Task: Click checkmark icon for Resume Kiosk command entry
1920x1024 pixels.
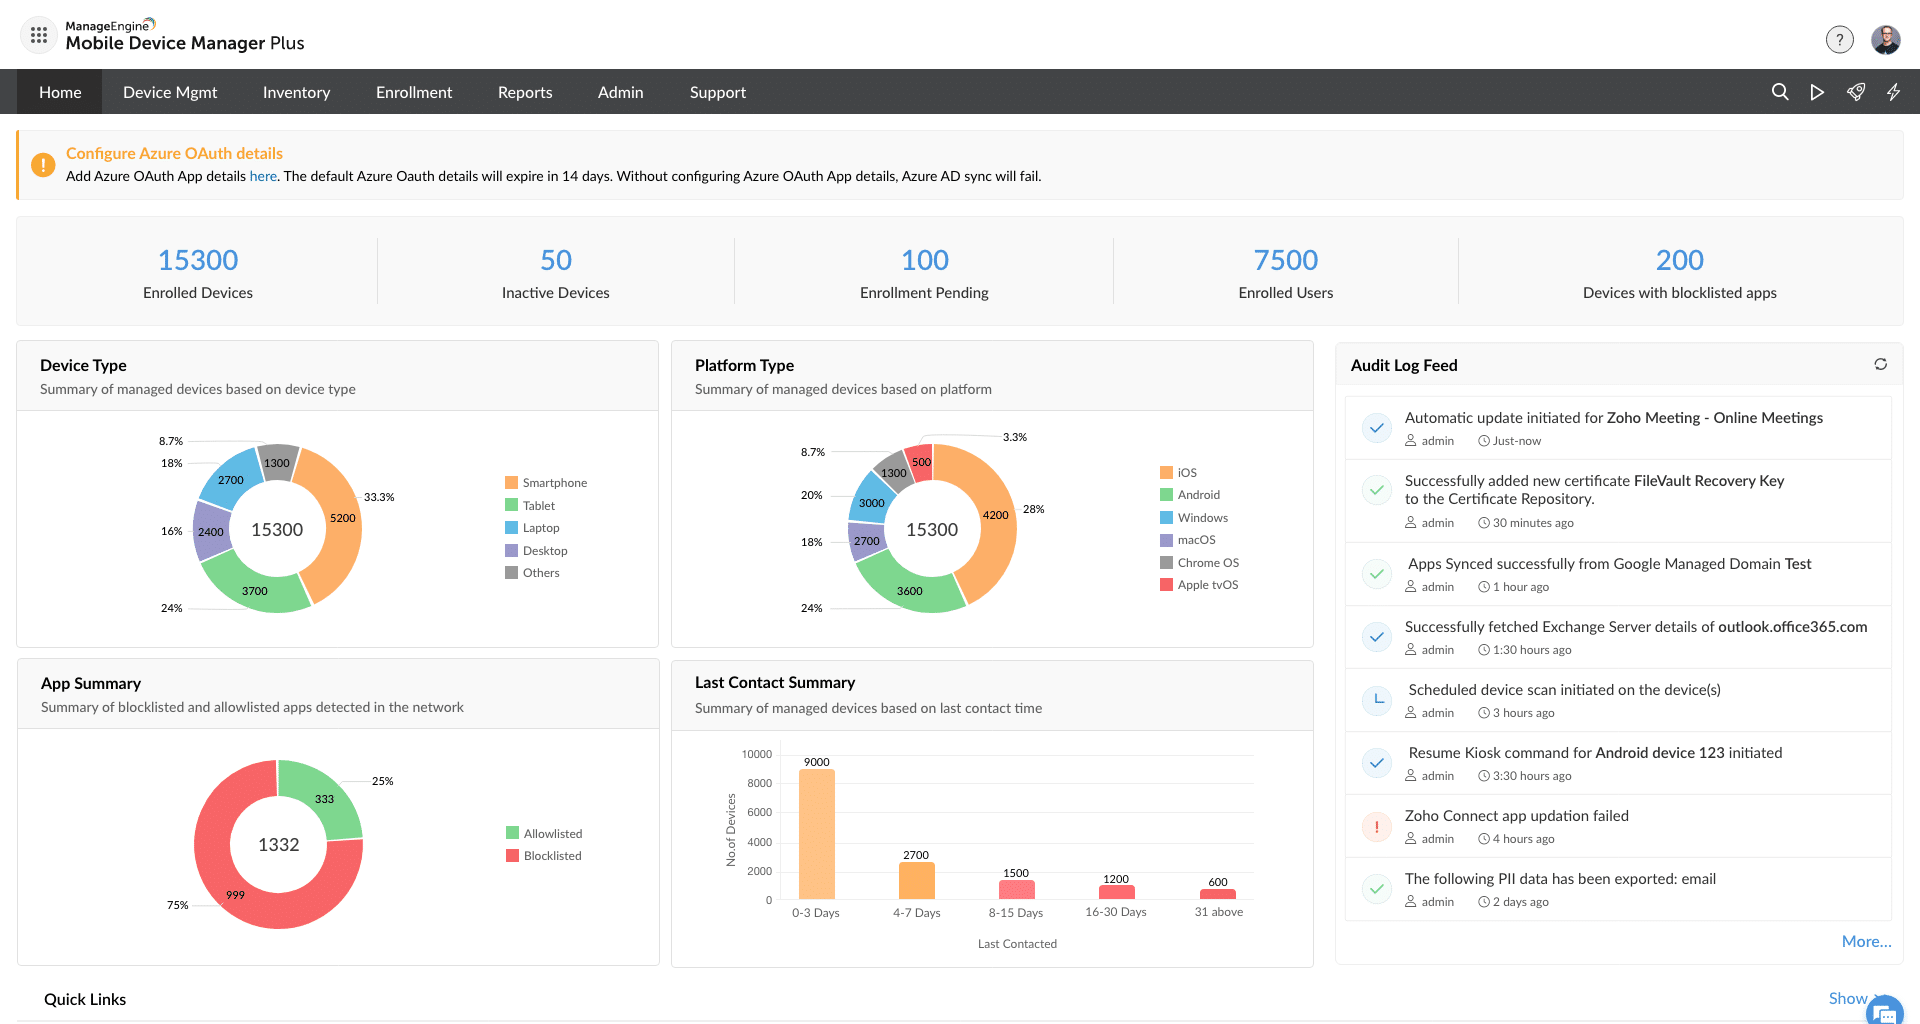Action: point(1377,763)
